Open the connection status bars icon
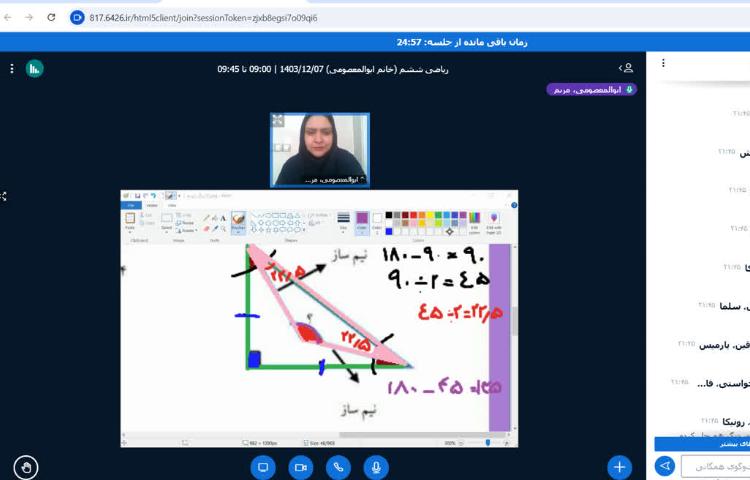This screenshot has width=750, height=480. (x=35, y=68)
